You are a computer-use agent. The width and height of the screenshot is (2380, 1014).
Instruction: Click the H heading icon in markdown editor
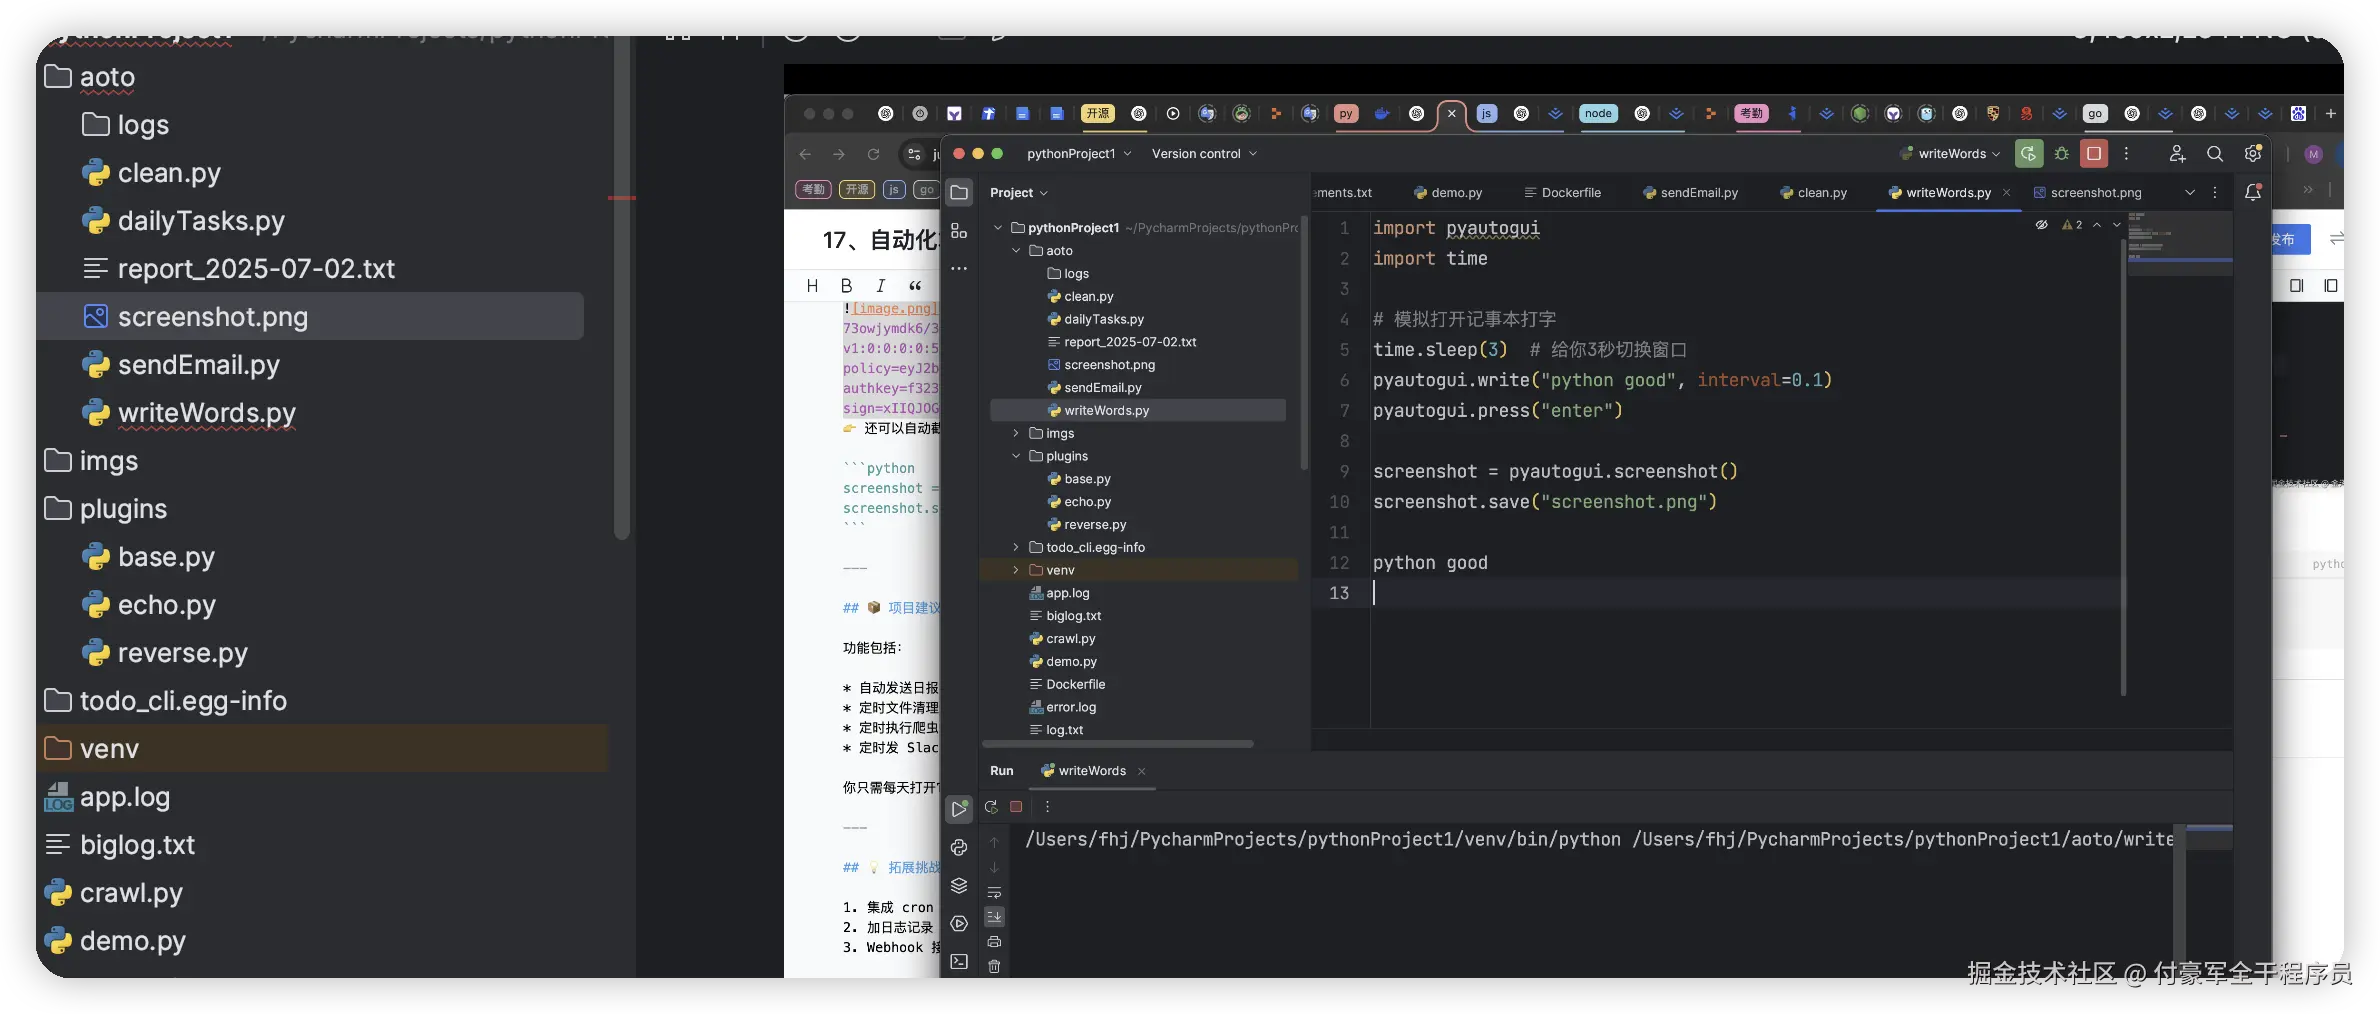point(812,286)
